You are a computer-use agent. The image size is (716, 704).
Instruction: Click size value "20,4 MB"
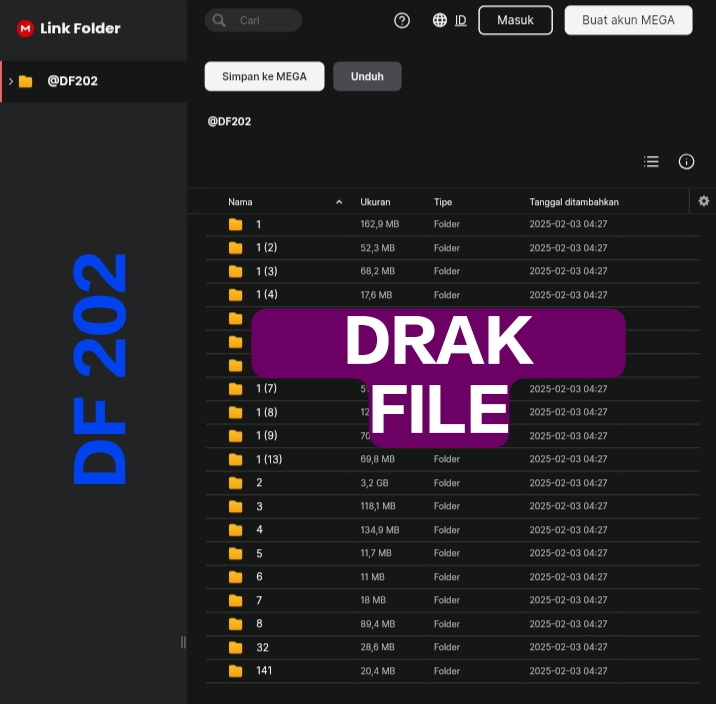pyautogui.click(x=378, y=671)
